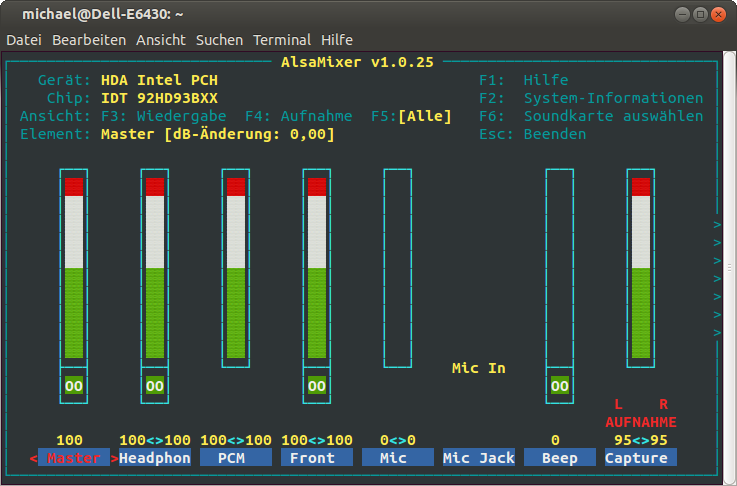The image size is (737, 486).
Task: Click the empty Mic volume bar
Action: tap(398, 268)
